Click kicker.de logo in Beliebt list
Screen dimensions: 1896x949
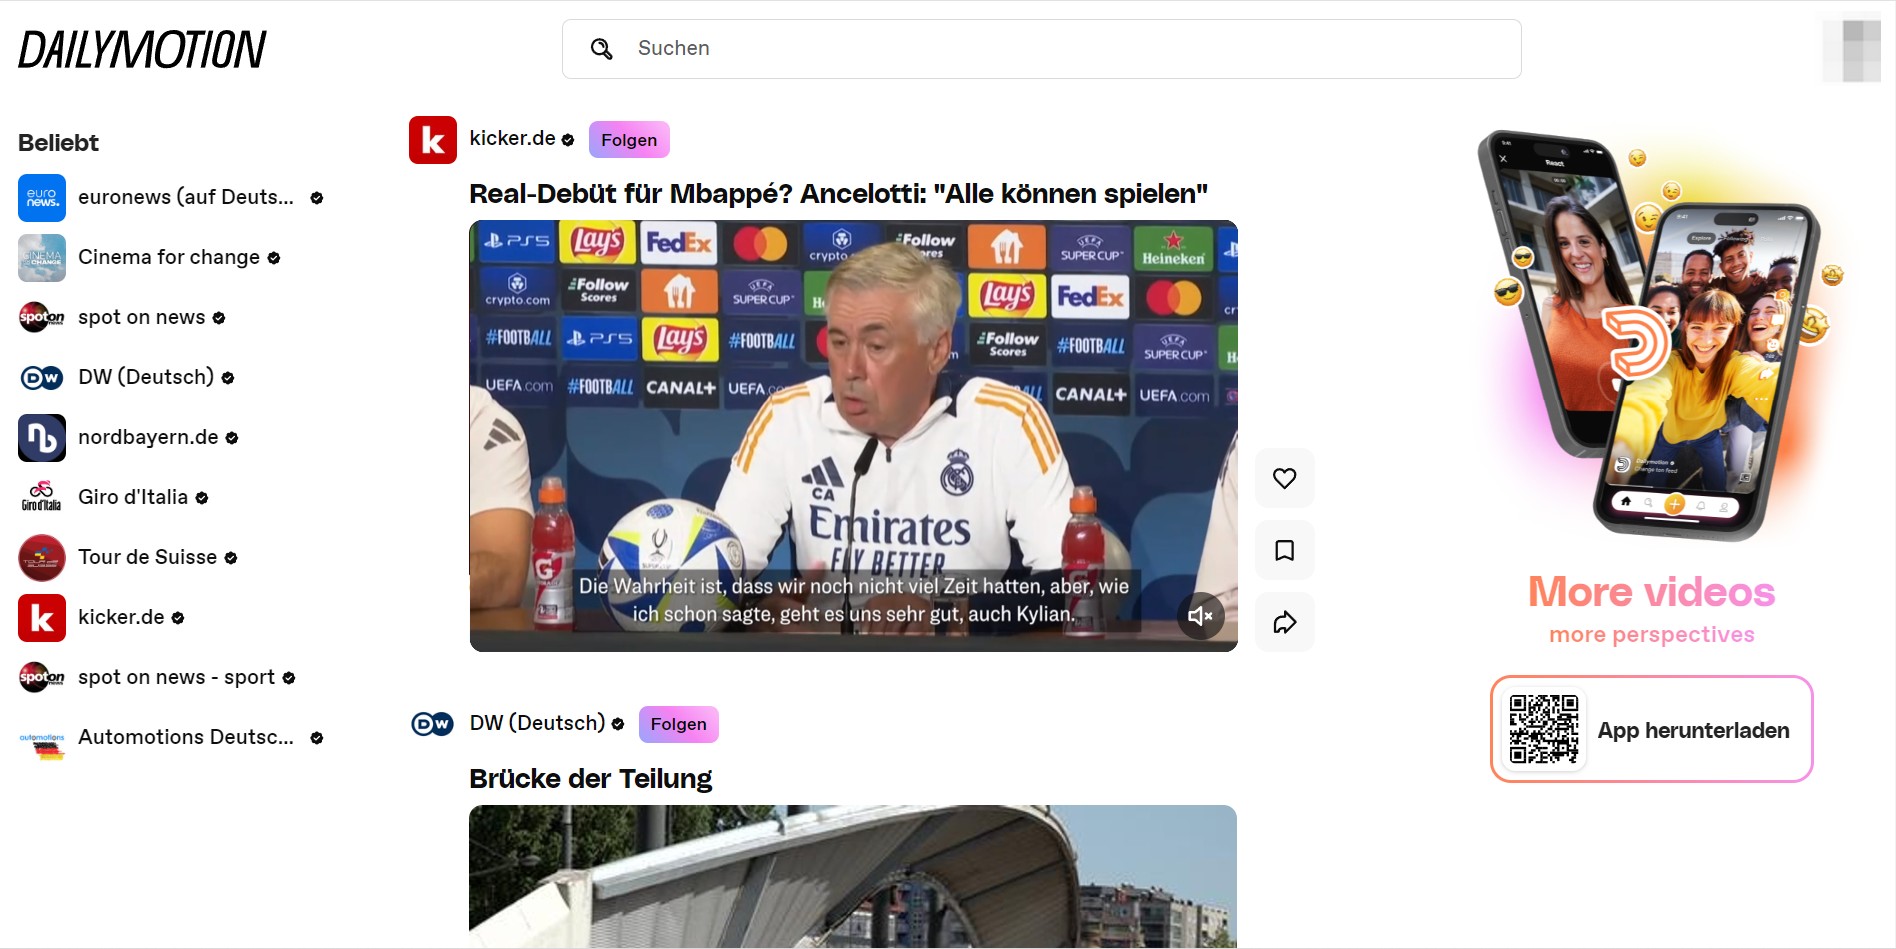(x=42, y=618)
